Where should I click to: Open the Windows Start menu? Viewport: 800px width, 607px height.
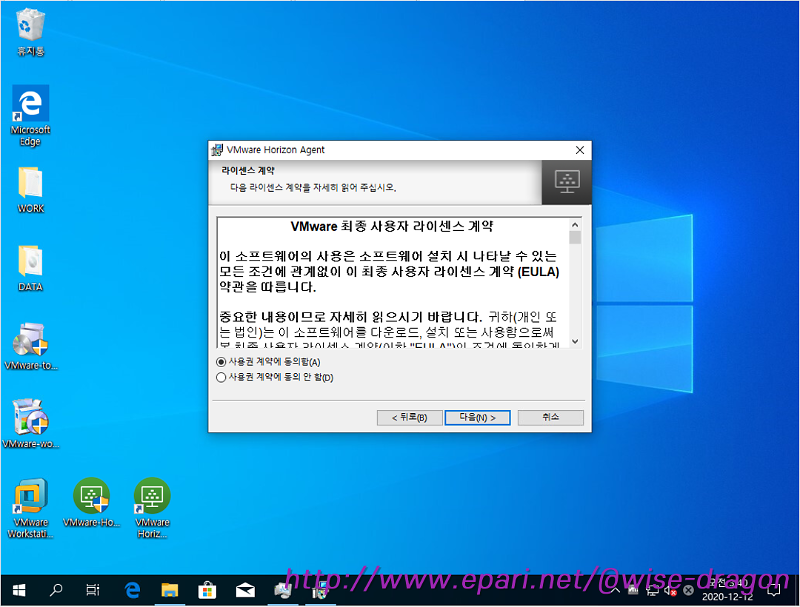coord(19,591)
